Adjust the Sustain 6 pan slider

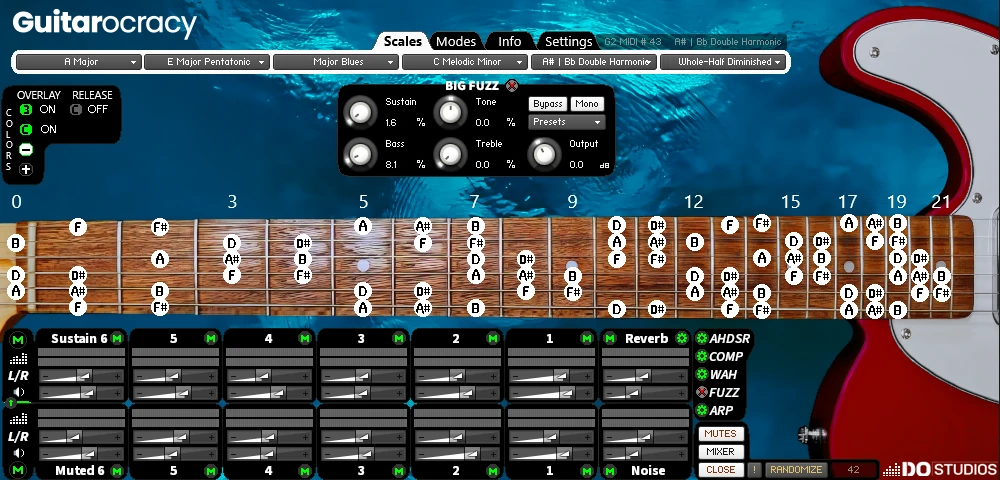coord(82,376)
